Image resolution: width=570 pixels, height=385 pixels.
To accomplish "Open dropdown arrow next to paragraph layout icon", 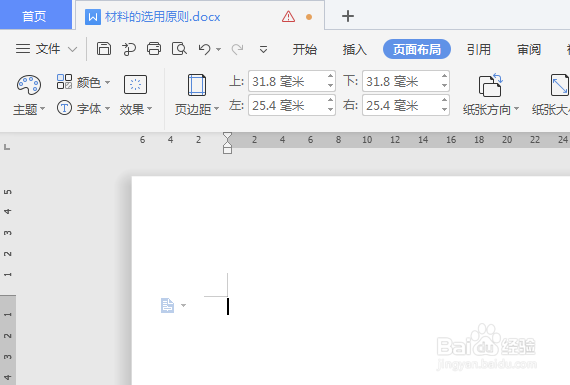I will click(183, 305).
